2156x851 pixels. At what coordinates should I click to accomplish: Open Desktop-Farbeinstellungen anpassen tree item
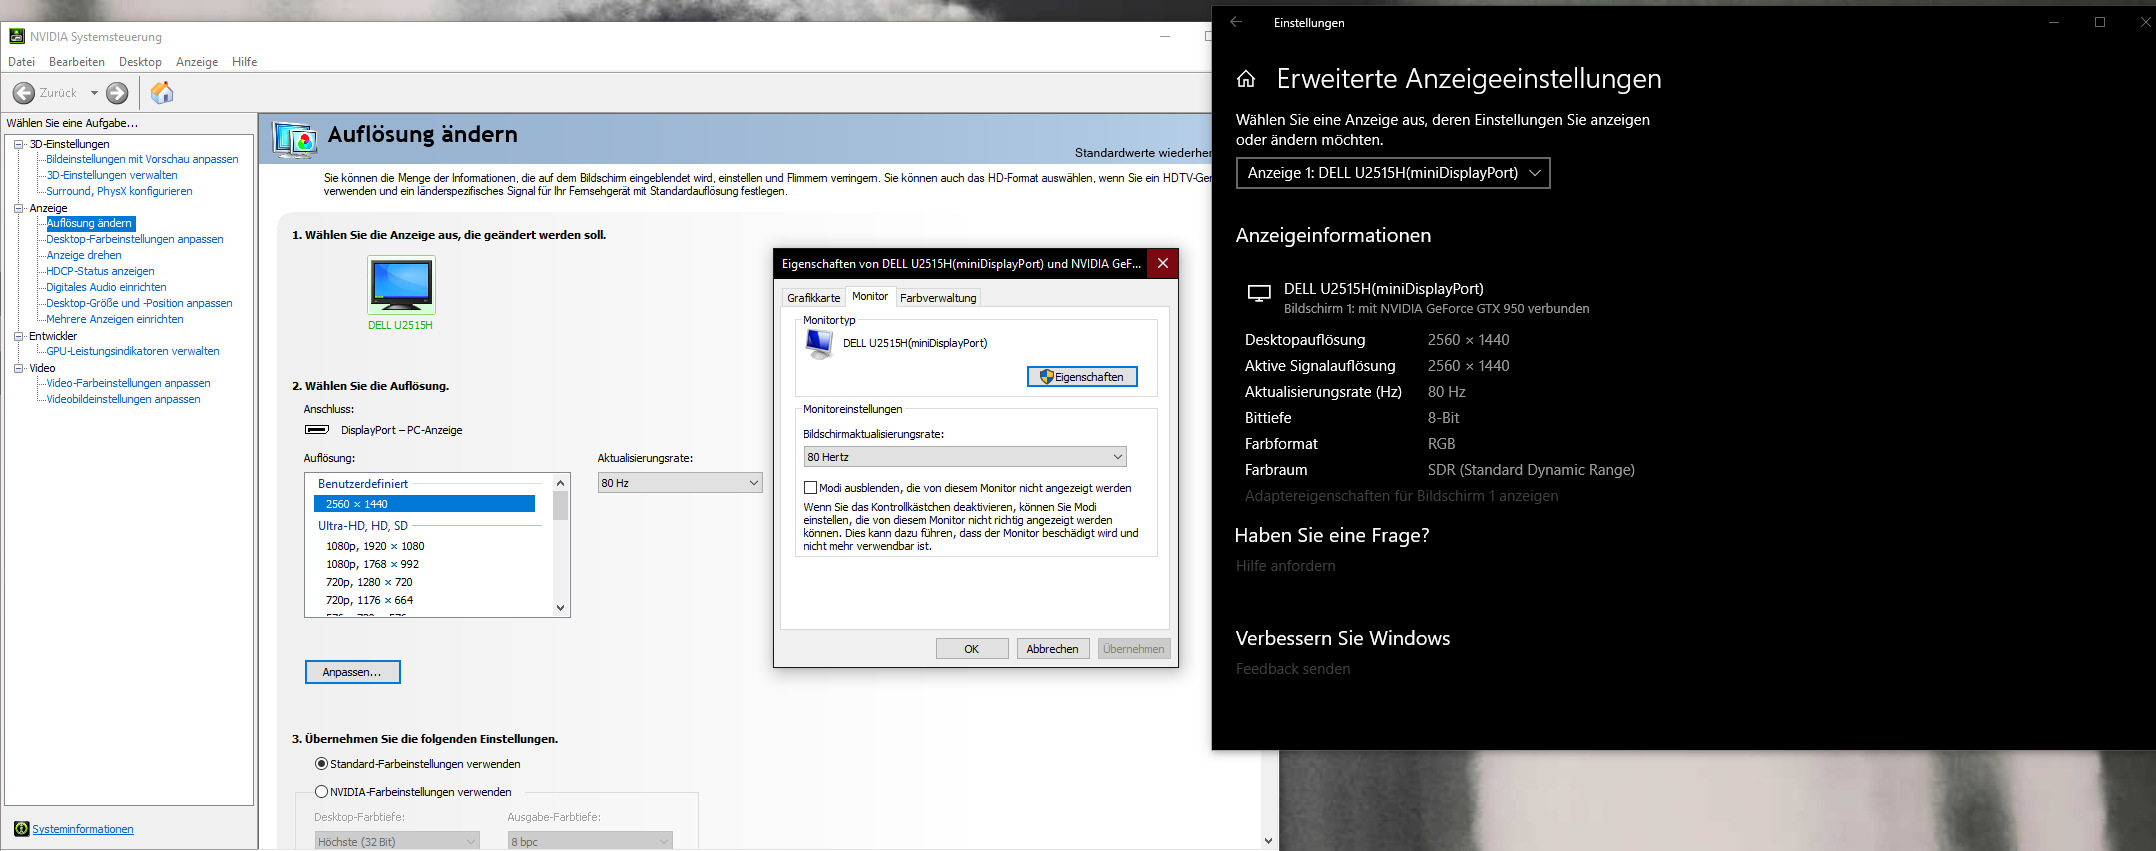pos(135,239)
